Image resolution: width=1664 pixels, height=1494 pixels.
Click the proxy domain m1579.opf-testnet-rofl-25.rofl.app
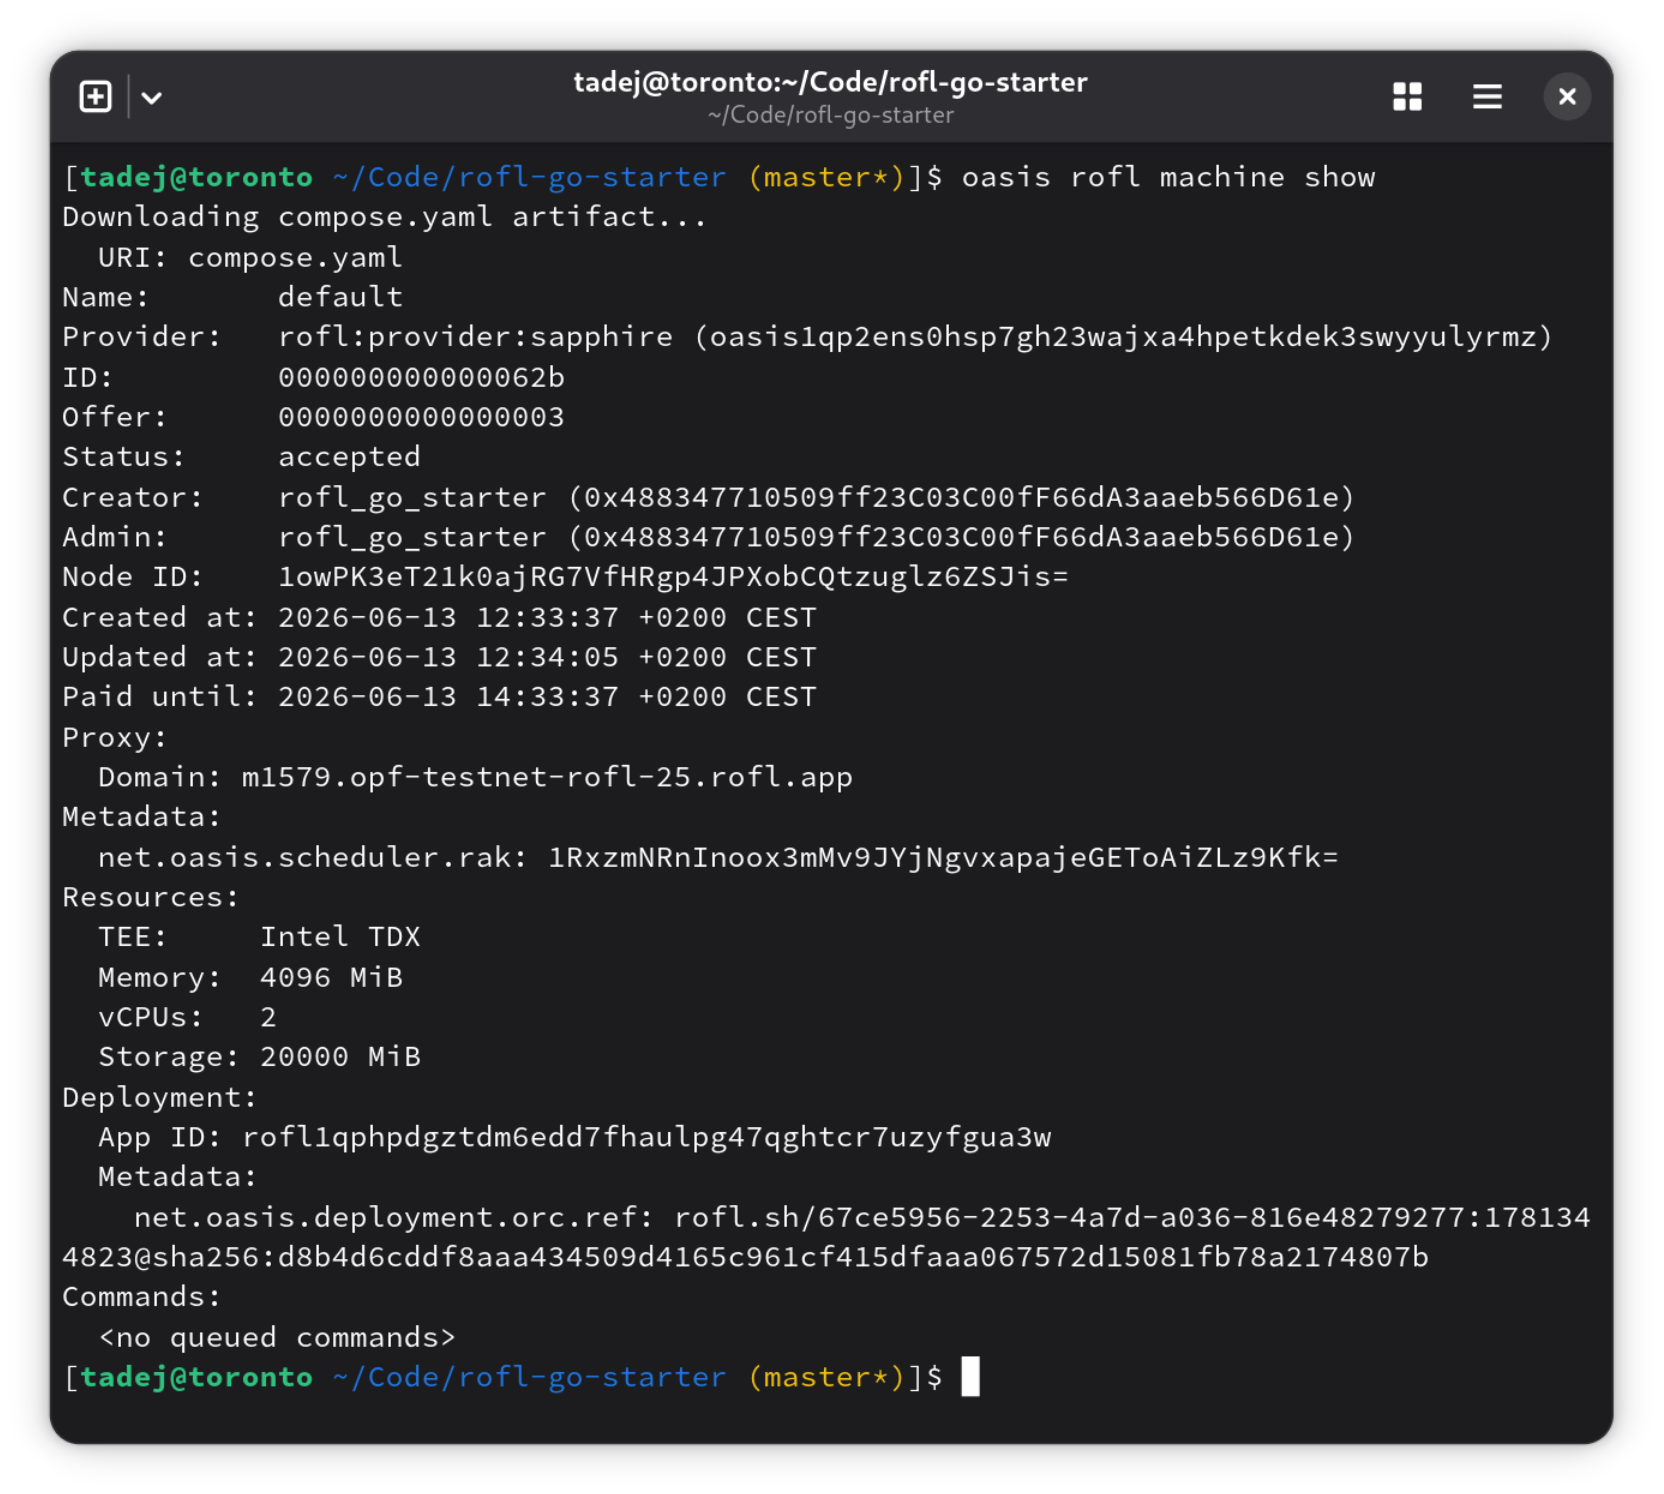point(547,777)
